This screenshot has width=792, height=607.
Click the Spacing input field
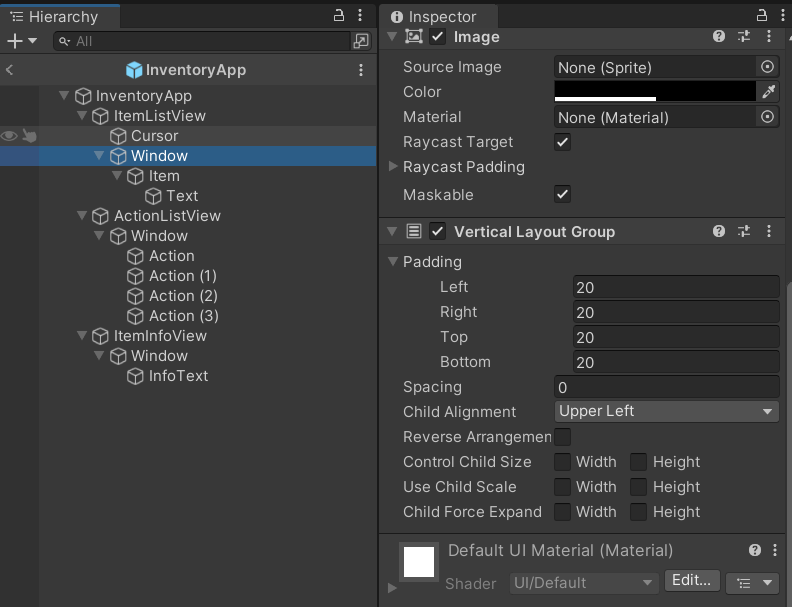(x=666, y=387)
